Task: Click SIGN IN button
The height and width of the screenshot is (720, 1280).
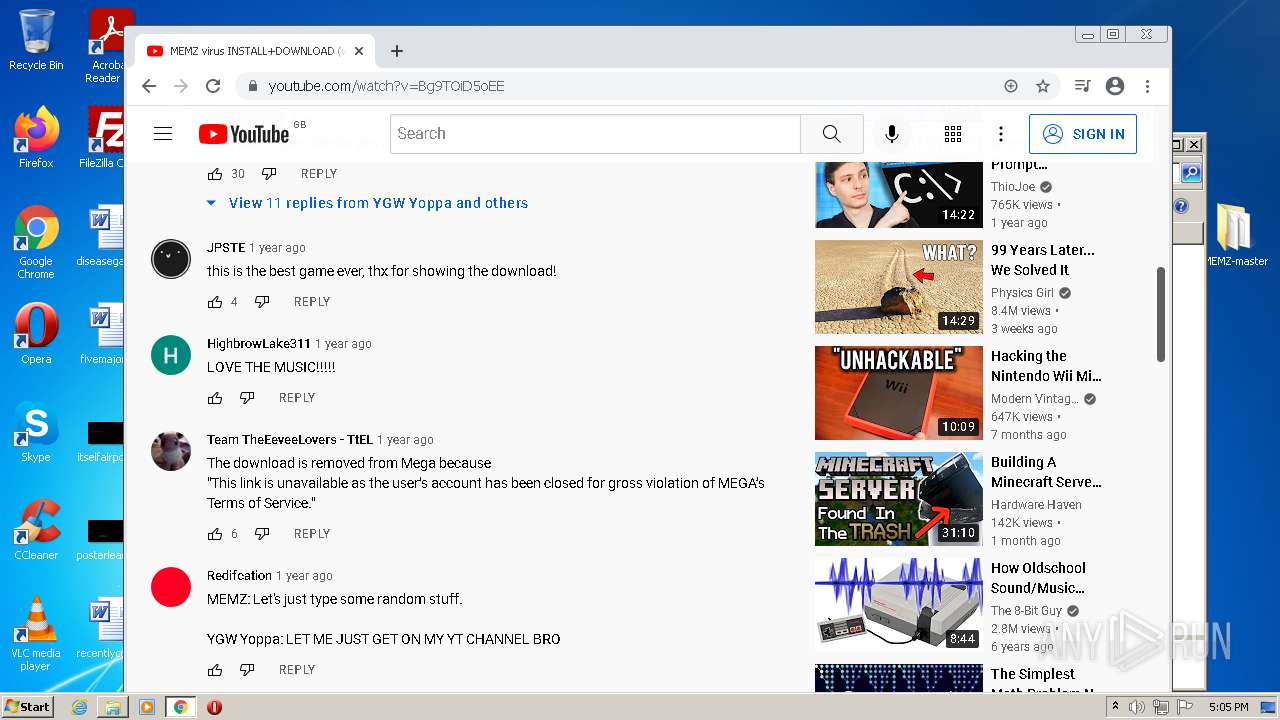Action: (1083, 134)
